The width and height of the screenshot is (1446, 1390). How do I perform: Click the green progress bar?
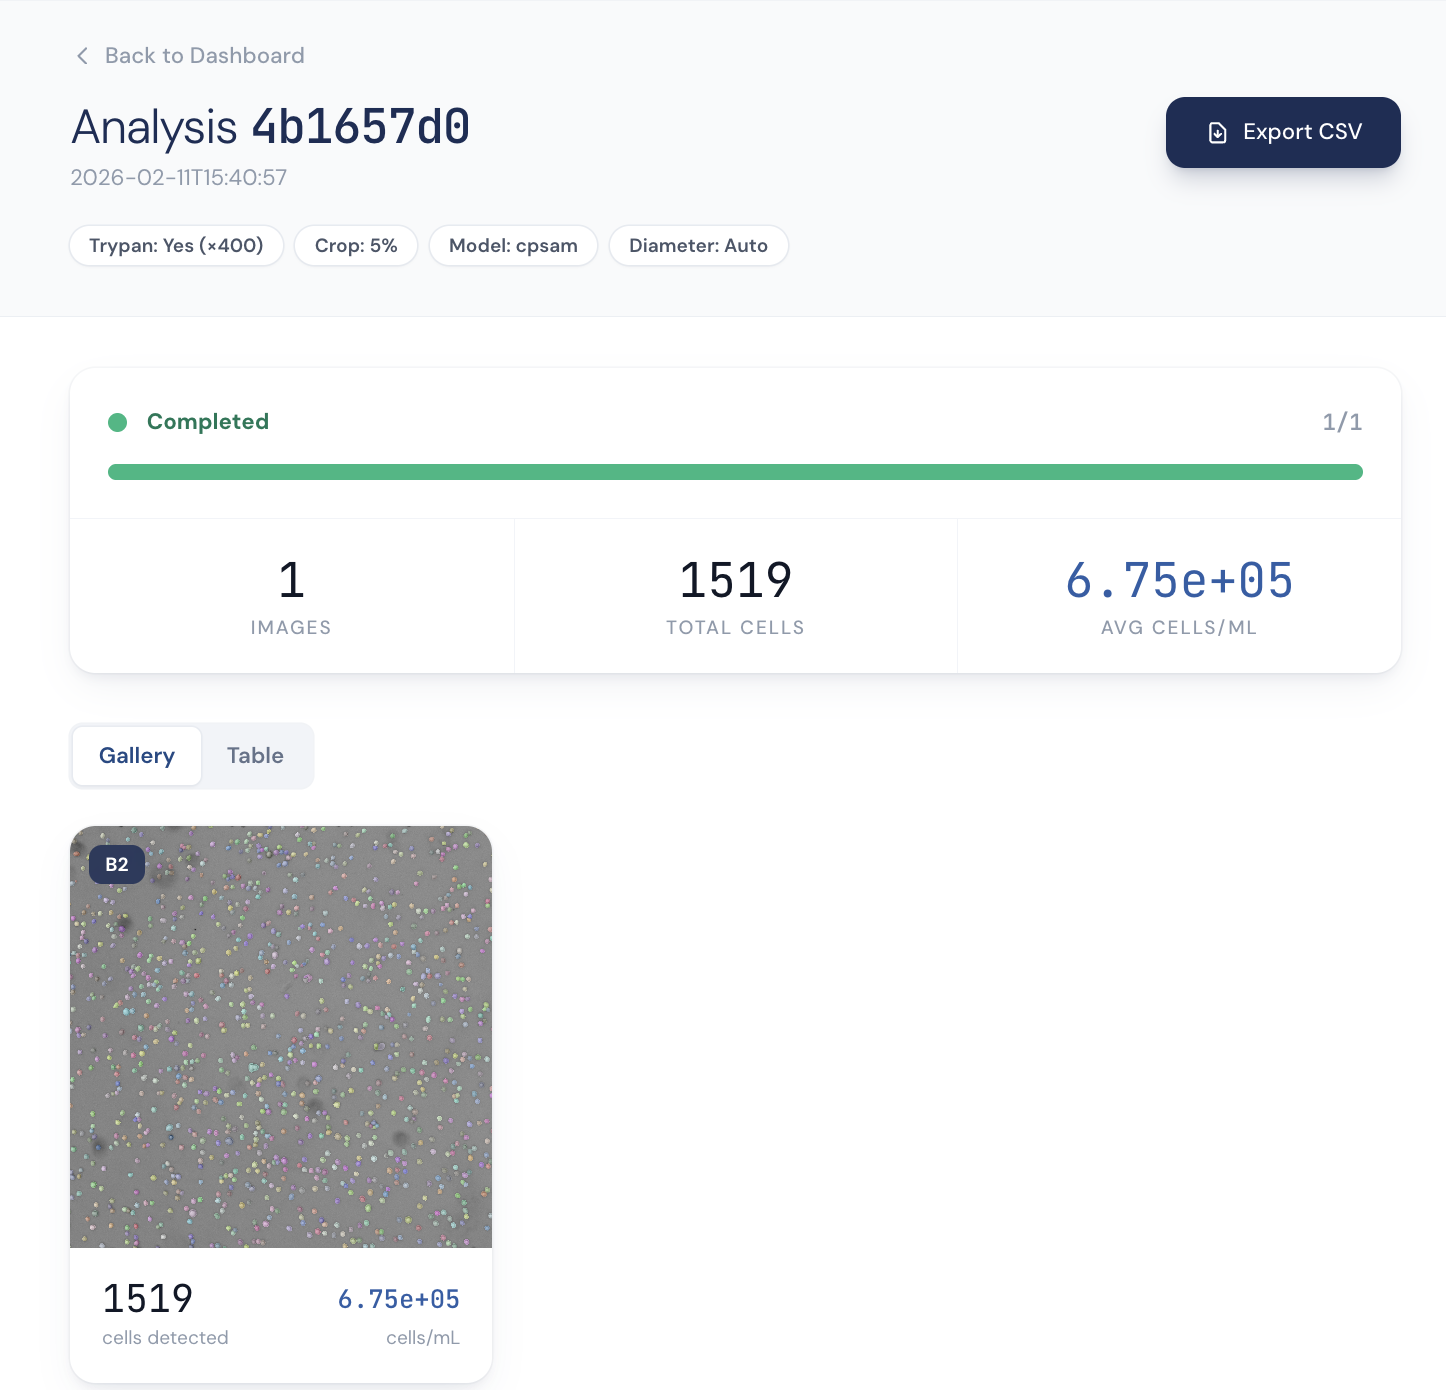(735, 471)
